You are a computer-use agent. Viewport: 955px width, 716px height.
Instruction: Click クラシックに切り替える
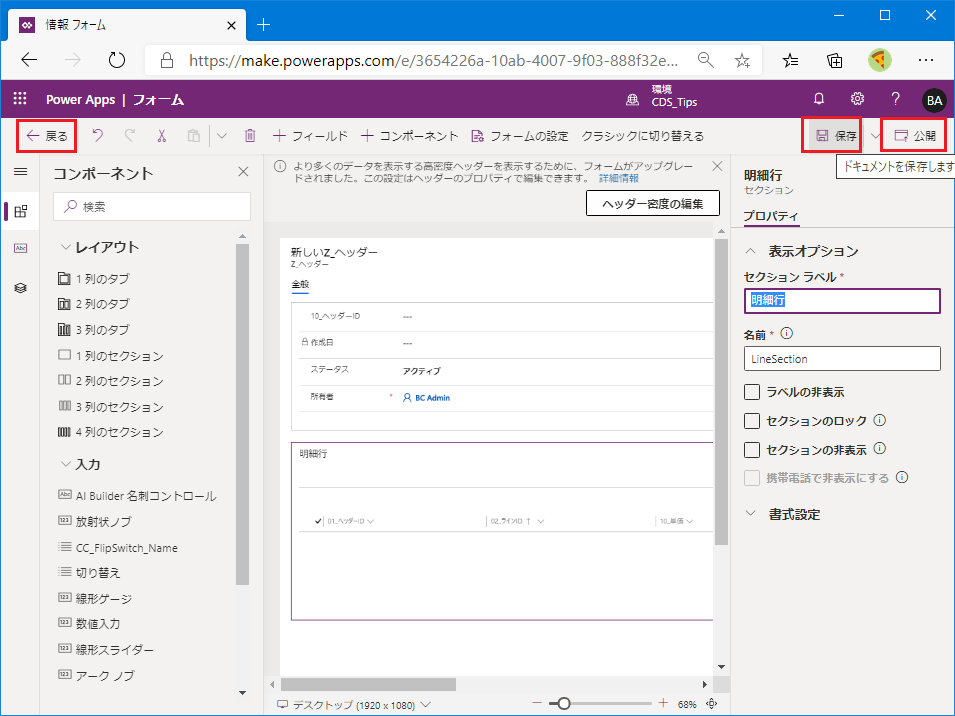tap(643, 136)
